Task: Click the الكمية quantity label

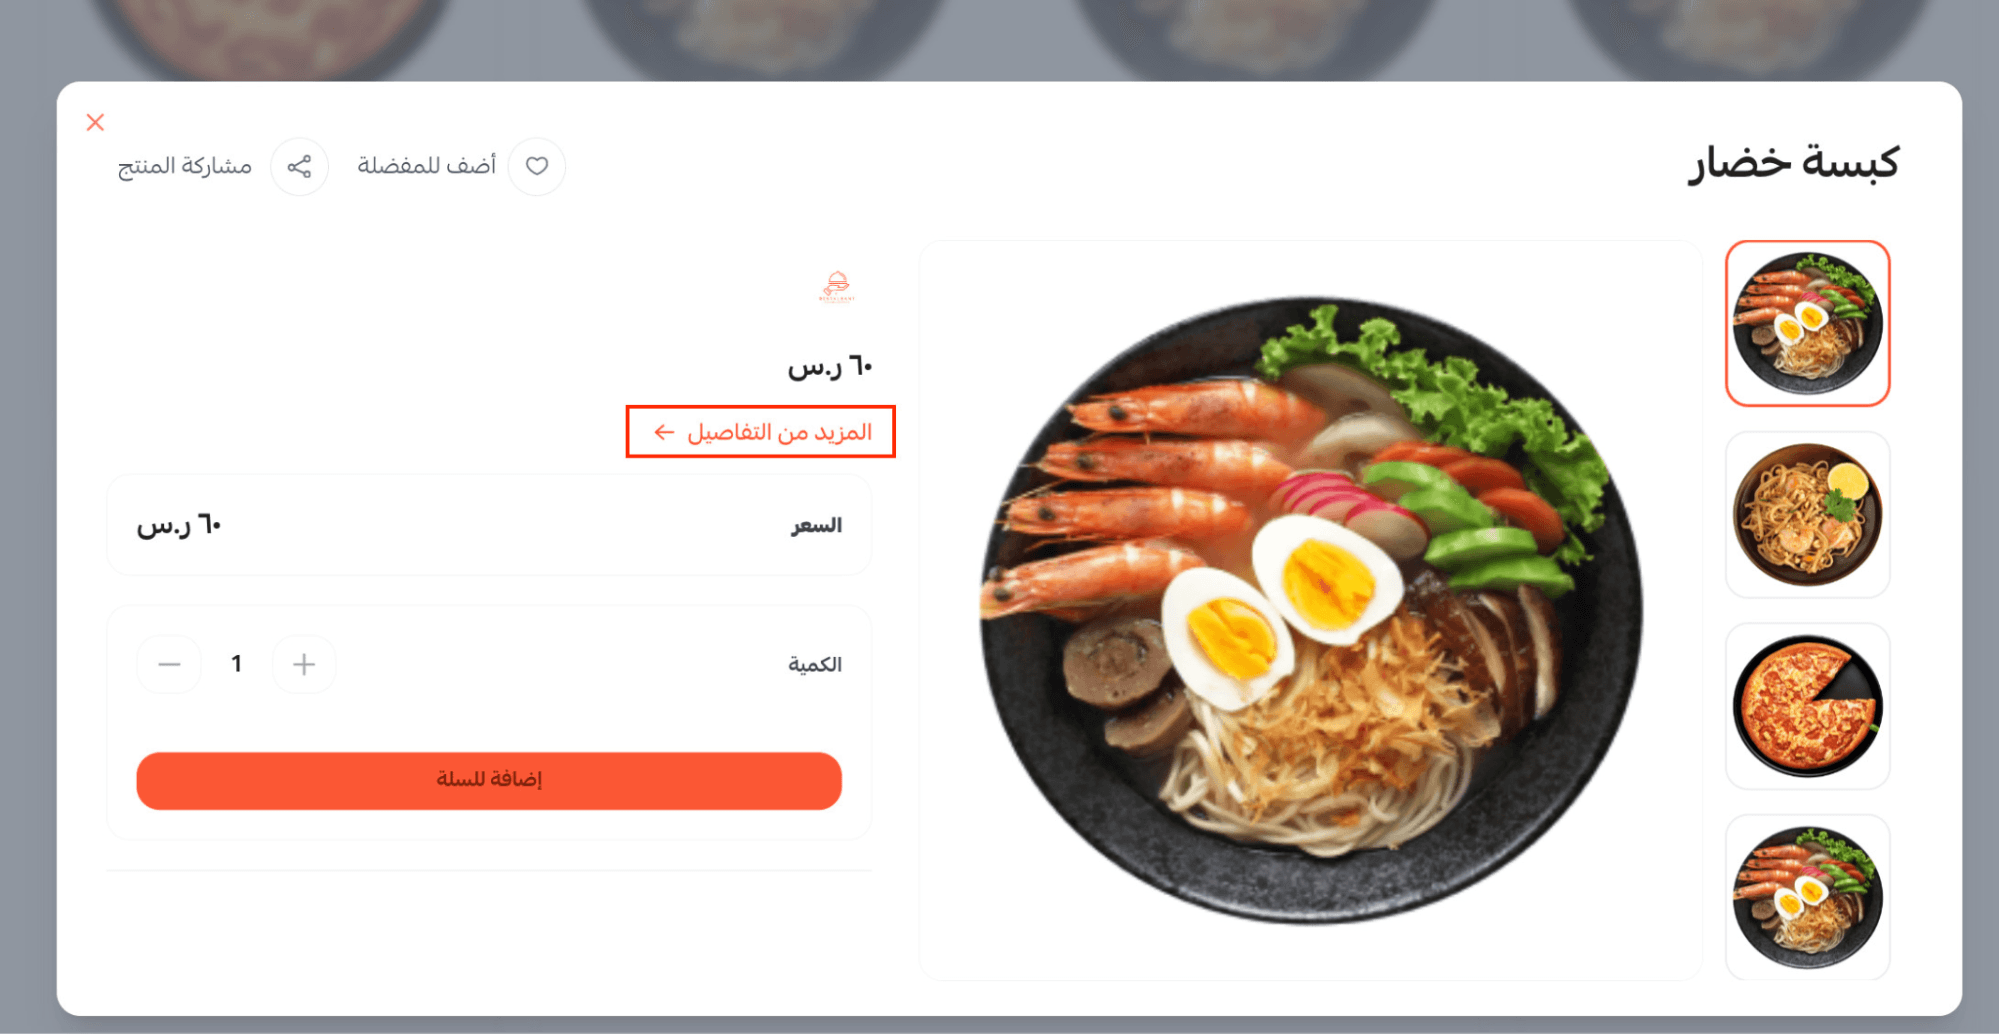Action: point(815,664)
